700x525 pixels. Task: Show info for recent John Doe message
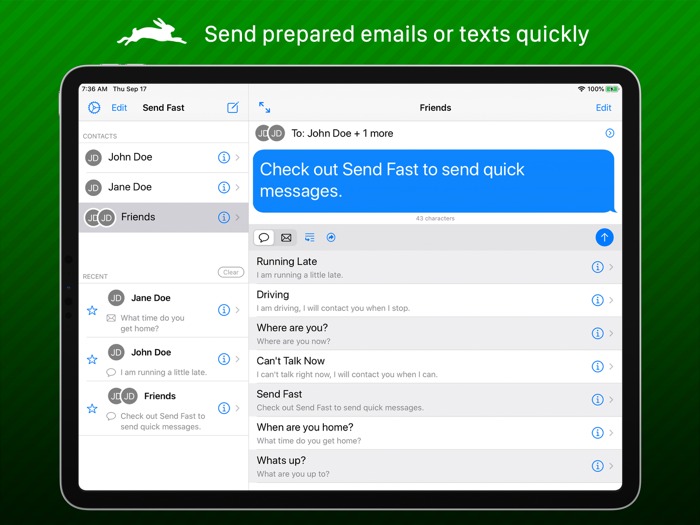[224, 359]
